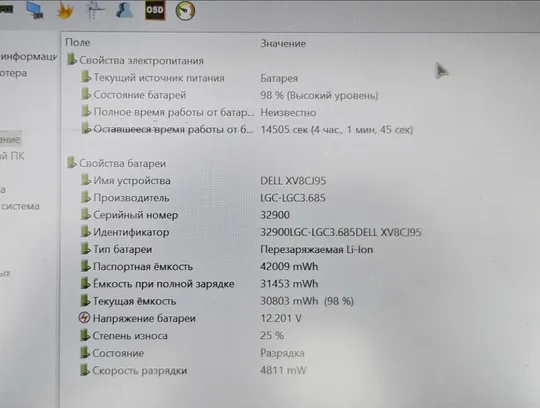Click the wear level value '25 %'

coord(272,335)
